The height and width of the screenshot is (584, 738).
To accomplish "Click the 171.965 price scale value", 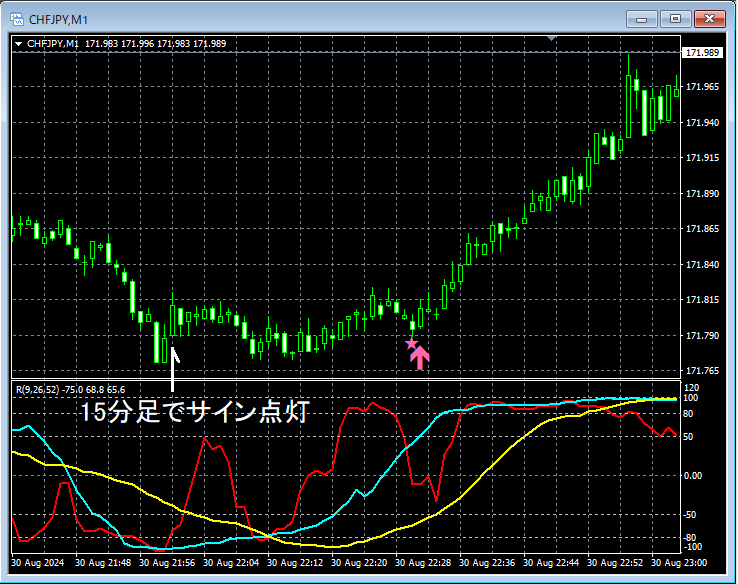I will pyautogui.click(x=702, y=87).
